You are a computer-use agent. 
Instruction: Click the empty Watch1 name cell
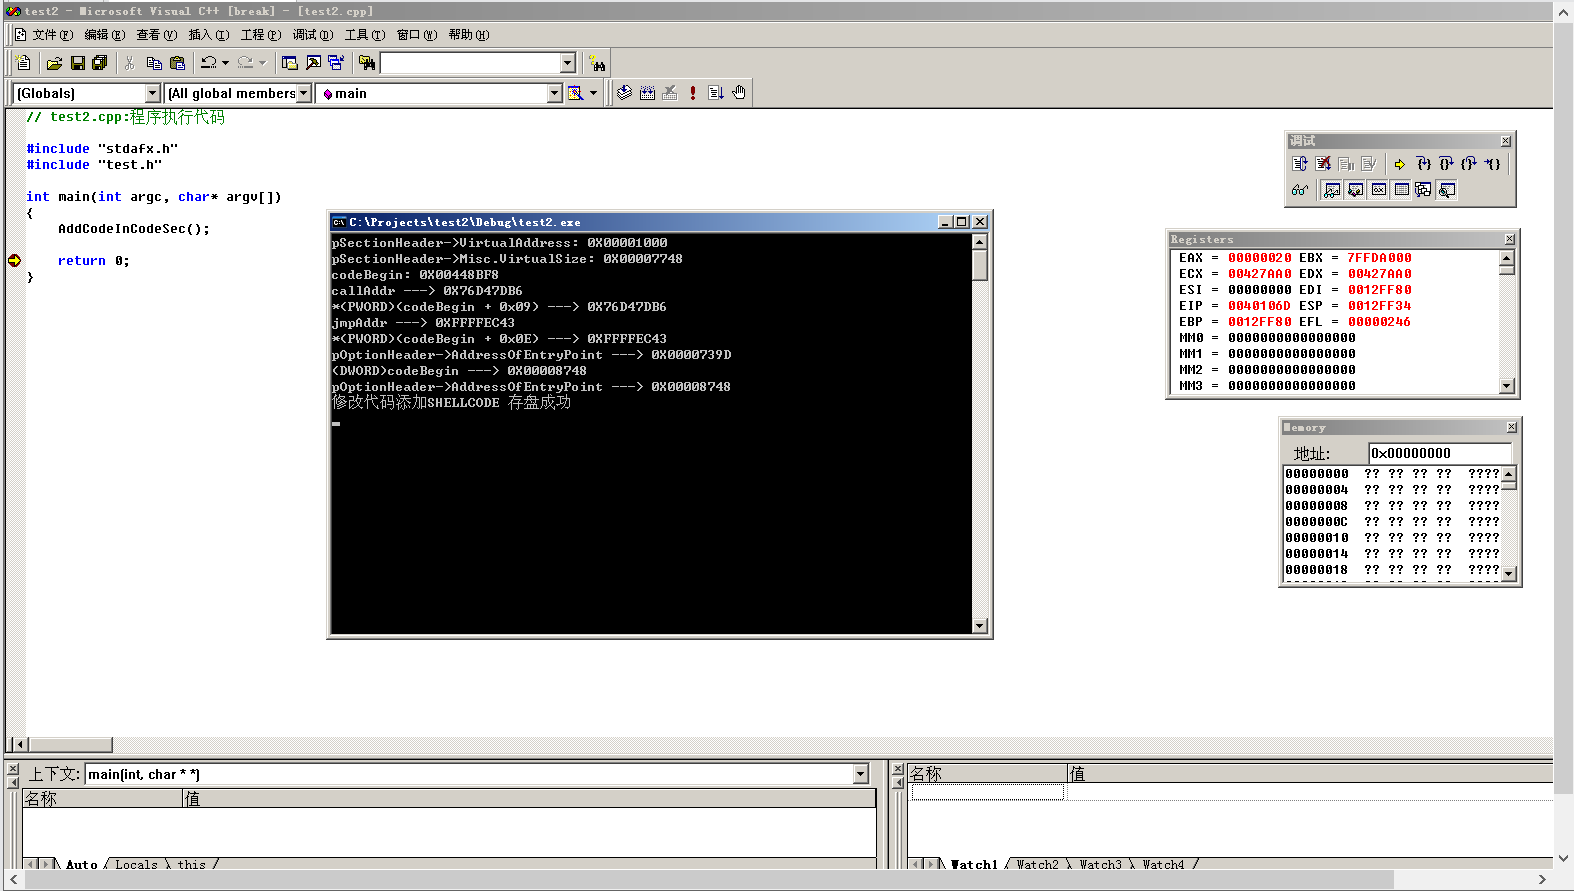987,792
